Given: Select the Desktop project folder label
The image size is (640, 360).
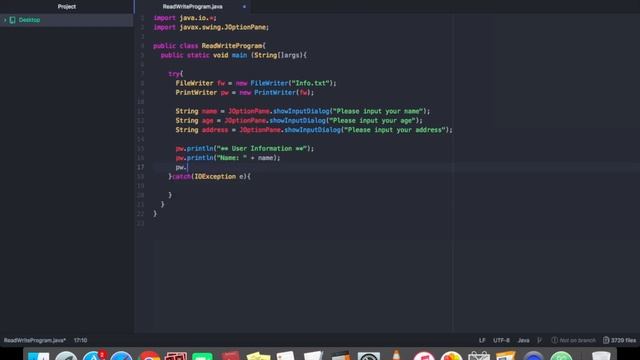Looking at the screenshot, I should [x=29, y=20].
